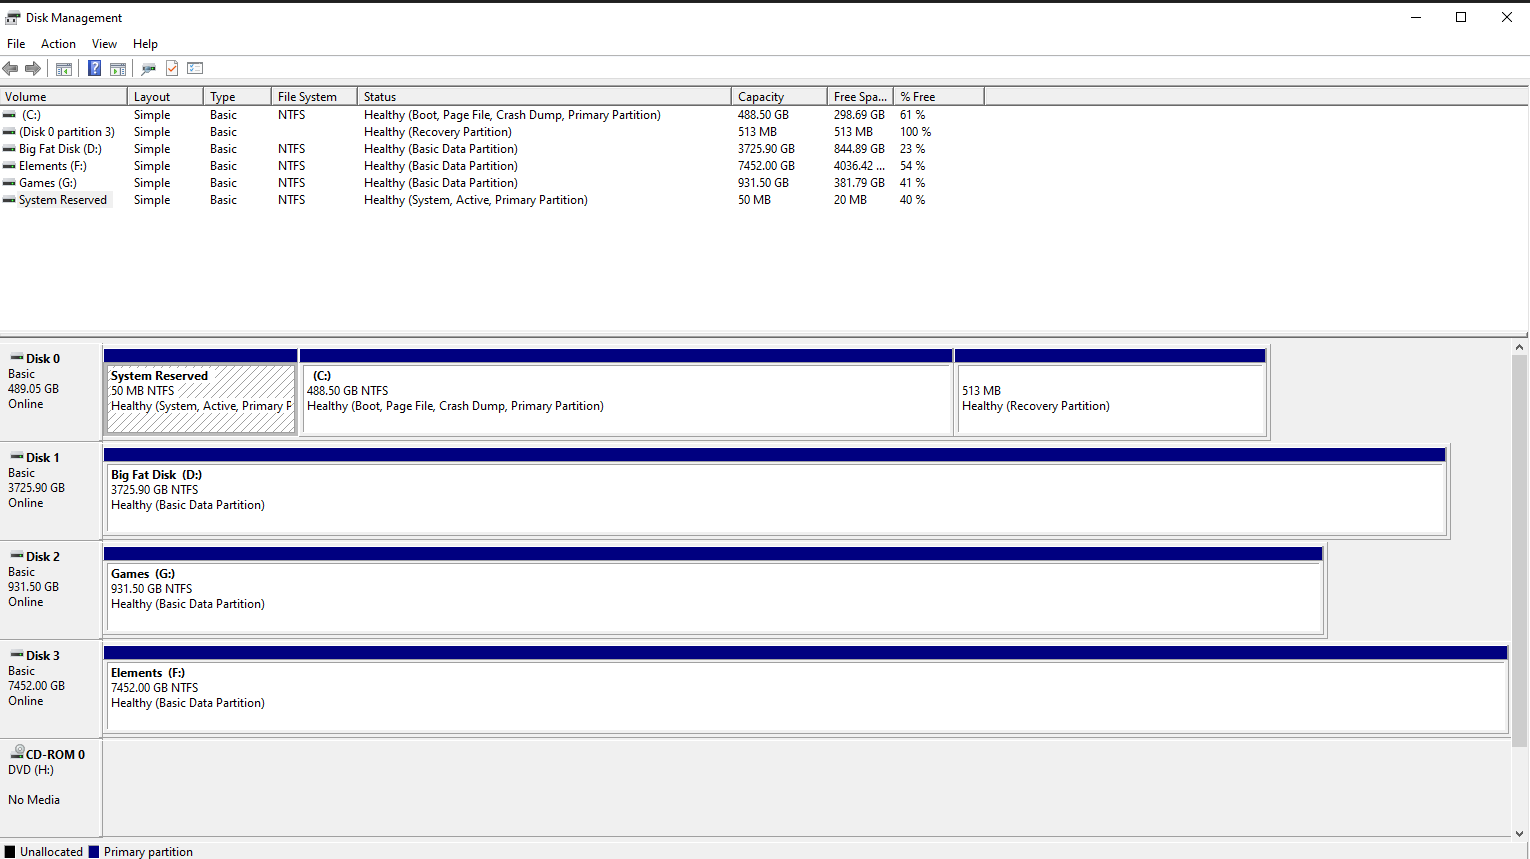Select the Big Fat Disk (D:) volume row

coord(492,149)
